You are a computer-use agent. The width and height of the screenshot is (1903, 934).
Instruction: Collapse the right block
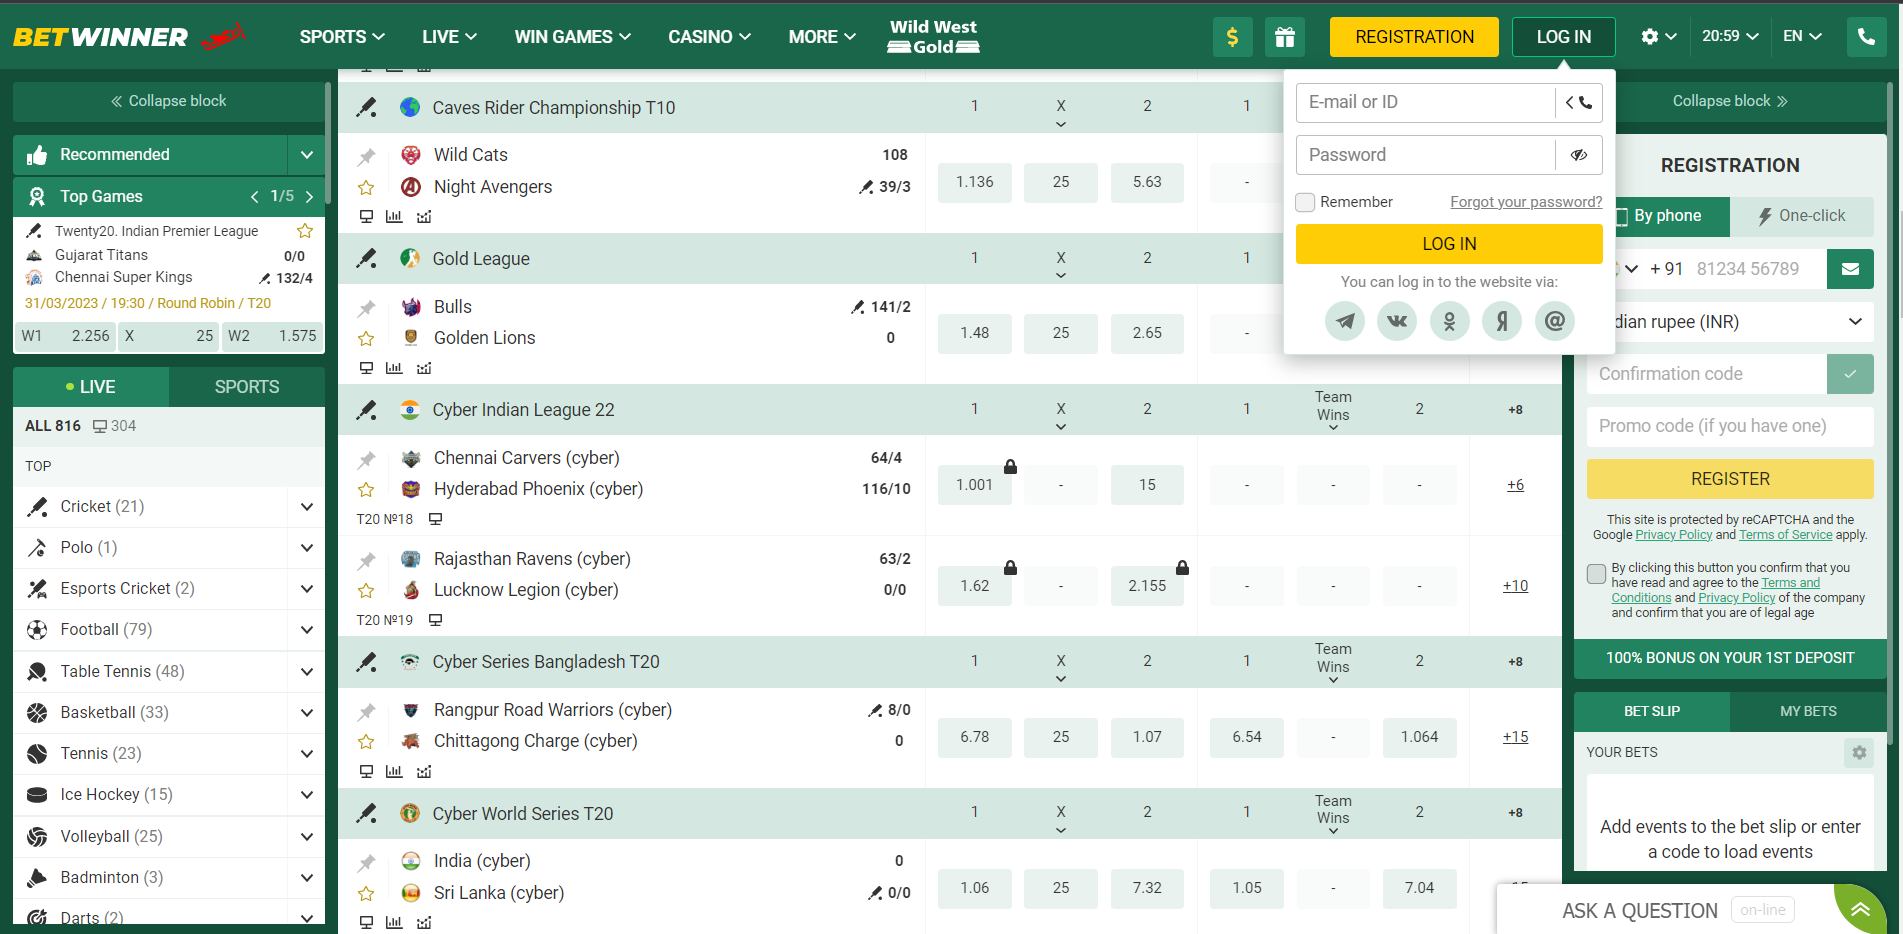coord(1730,101)
